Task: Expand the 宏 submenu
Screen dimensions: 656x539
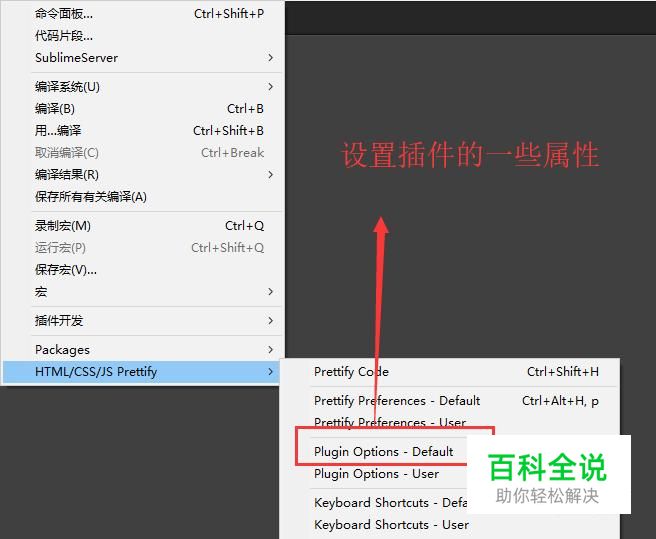Action: [x=142, y=291]
